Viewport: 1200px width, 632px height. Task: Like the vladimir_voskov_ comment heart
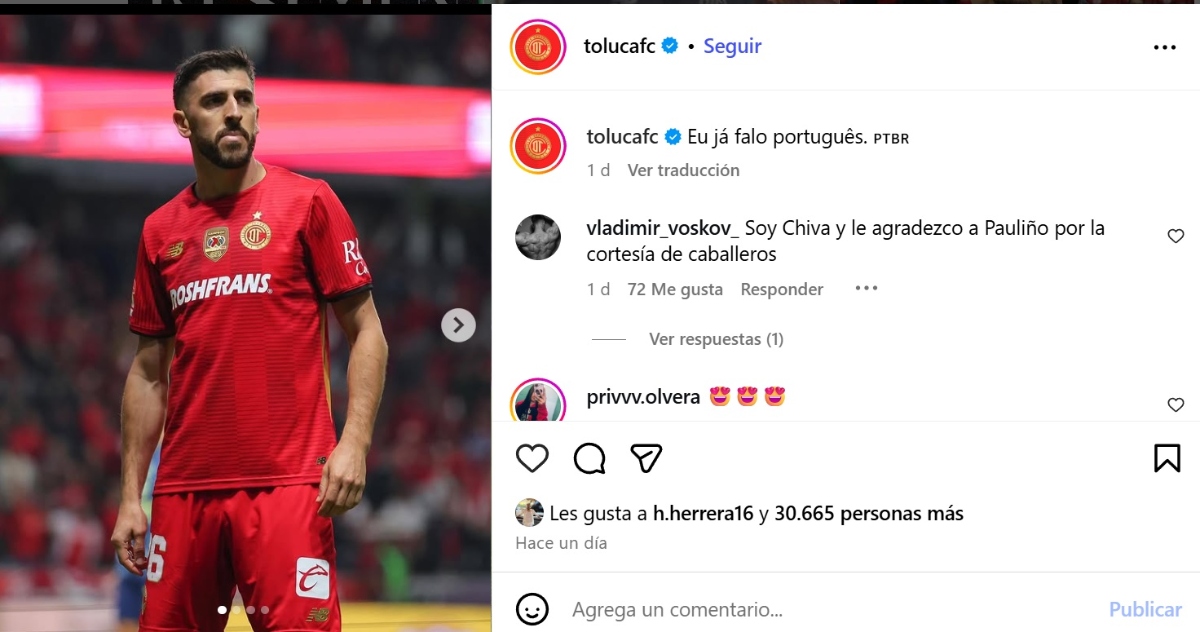coord(1176,236)
